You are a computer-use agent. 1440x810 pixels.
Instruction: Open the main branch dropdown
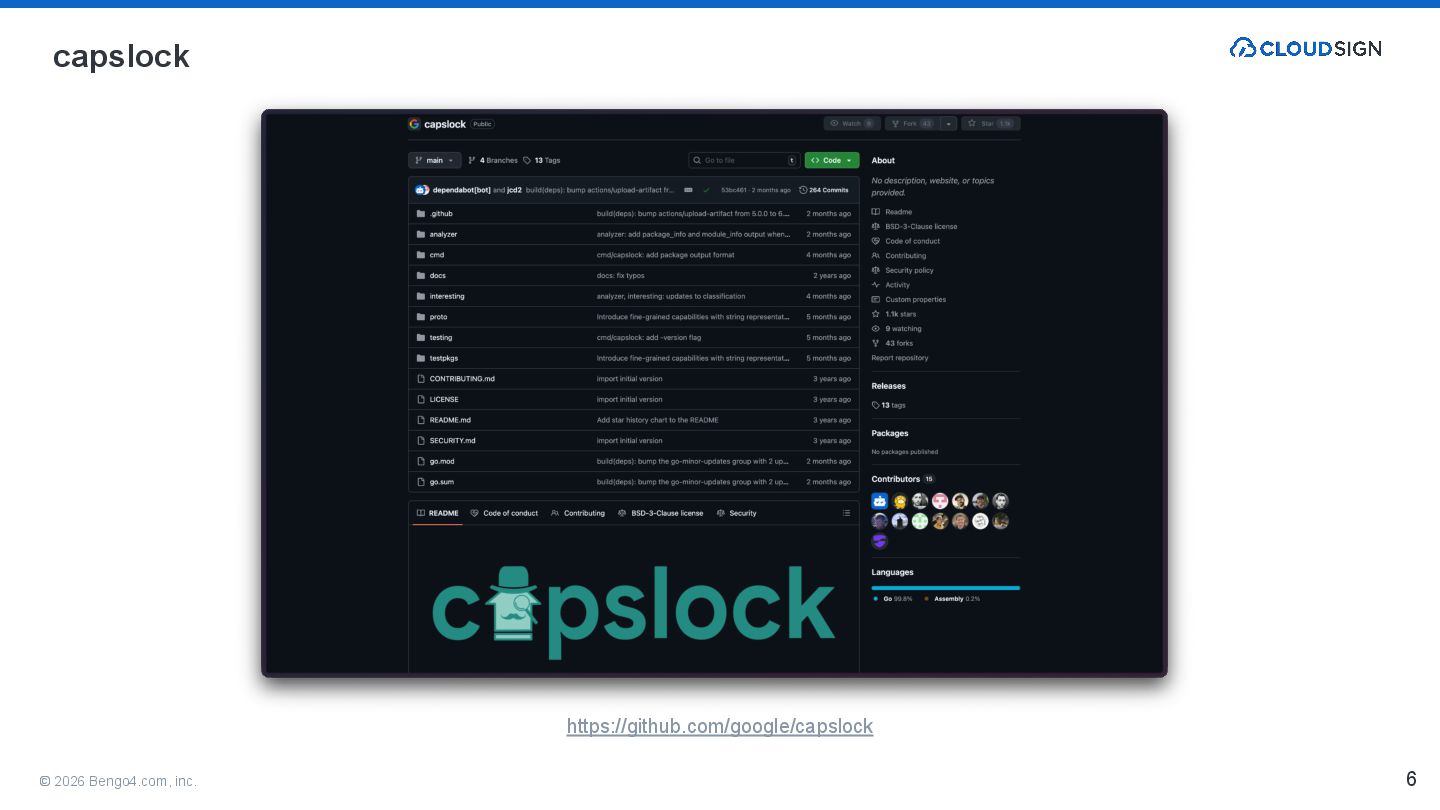coord(434,160)
